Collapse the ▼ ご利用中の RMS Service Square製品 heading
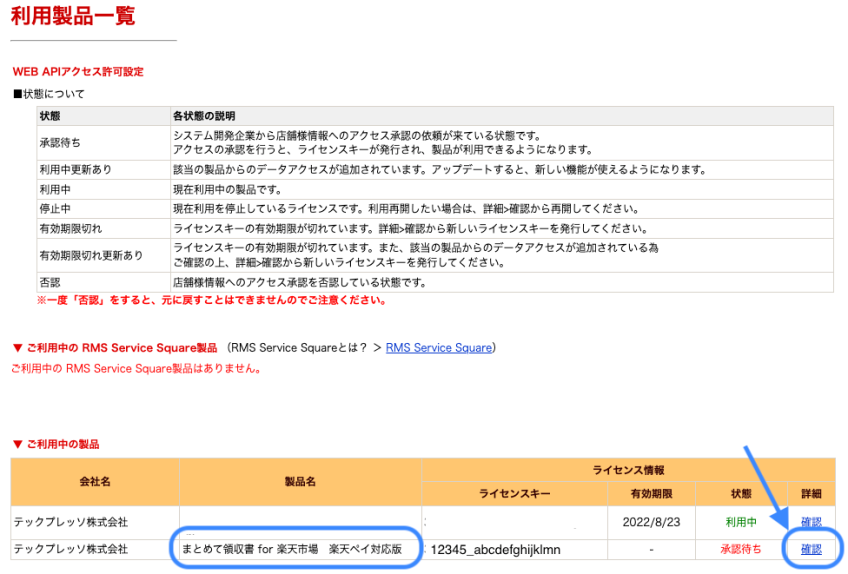 [x=114, y=348]
